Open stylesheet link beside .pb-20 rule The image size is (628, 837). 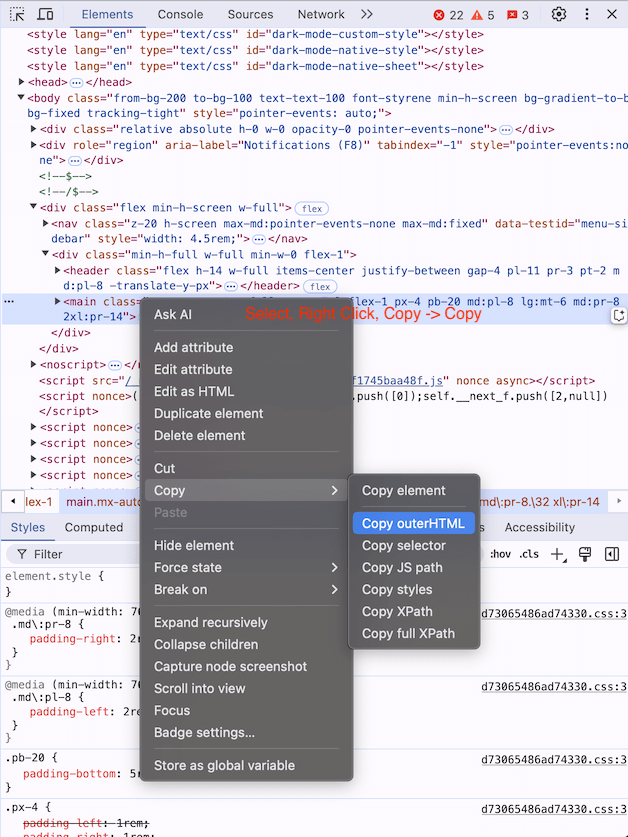(554, 760)
